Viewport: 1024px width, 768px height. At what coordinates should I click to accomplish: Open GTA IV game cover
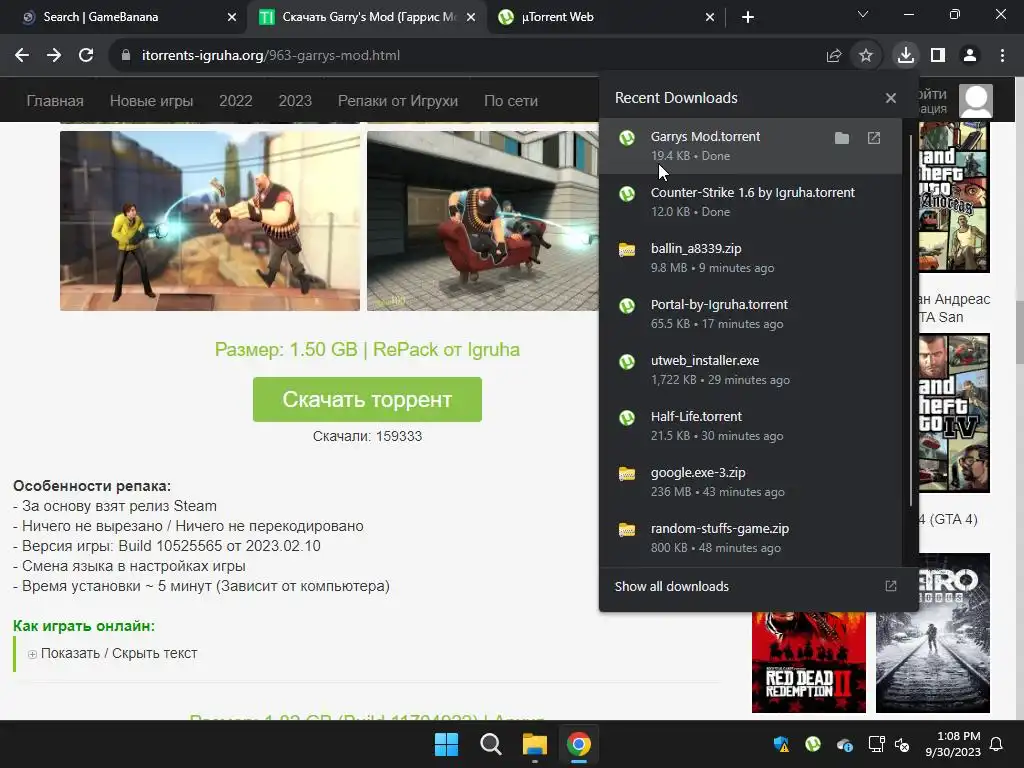tap(954, 413)
